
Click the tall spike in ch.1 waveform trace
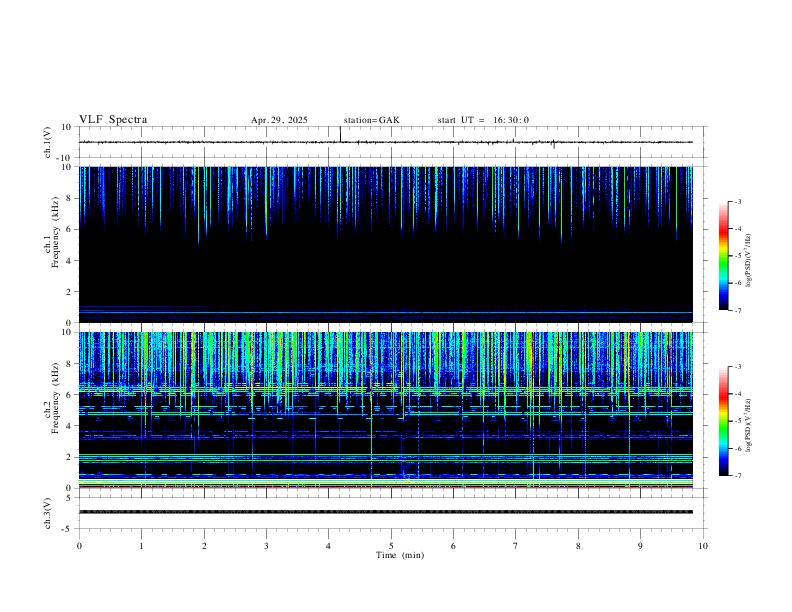point(340,134)
